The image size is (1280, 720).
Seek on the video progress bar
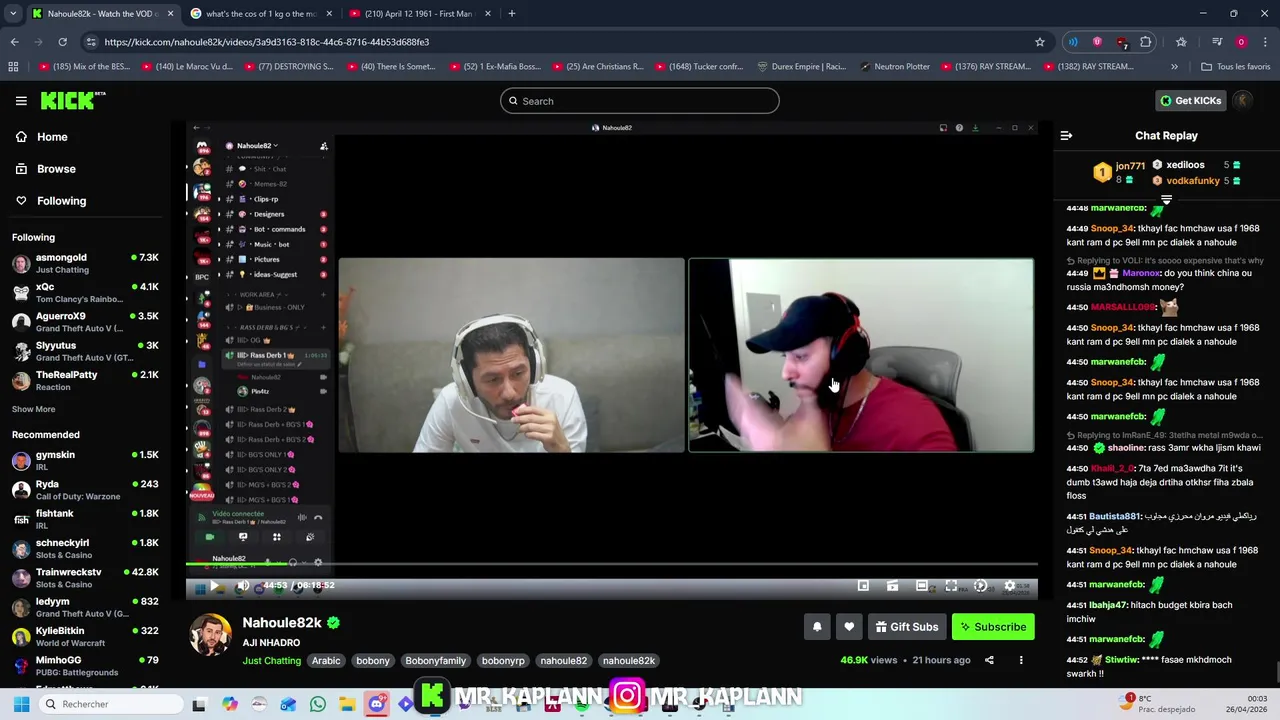pyautogui.click(x=611, y=564)
